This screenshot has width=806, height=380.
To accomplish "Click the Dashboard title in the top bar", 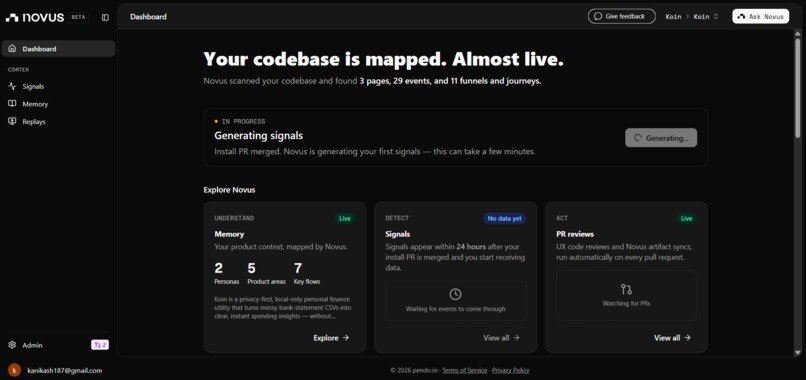I will coord(148,16).
